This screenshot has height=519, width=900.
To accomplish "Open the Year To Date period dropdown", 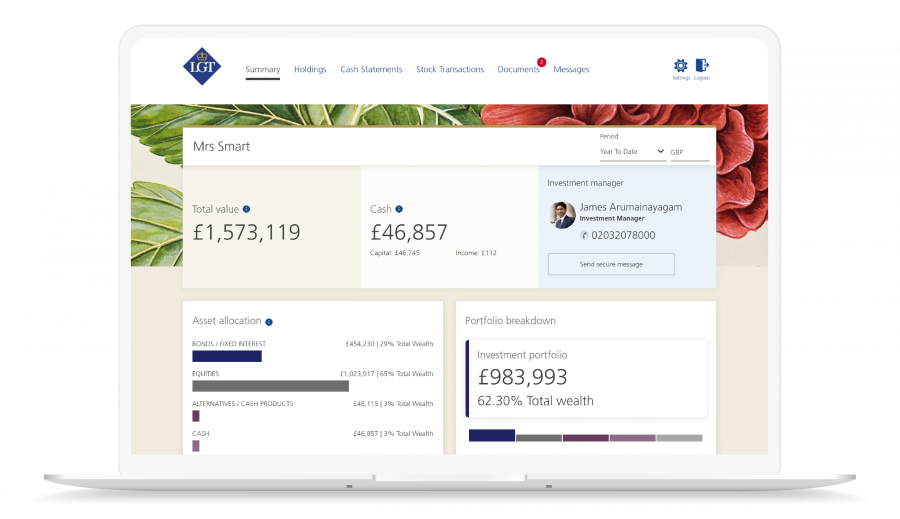I will pos(632,152).
